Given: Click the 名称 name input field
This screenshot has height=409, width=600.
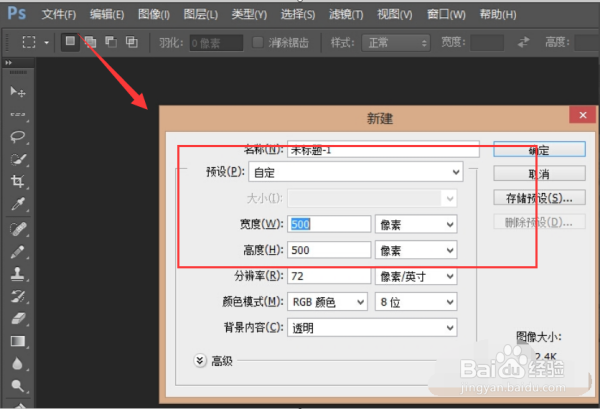Looking at the screenshot, I should [383, 150].
